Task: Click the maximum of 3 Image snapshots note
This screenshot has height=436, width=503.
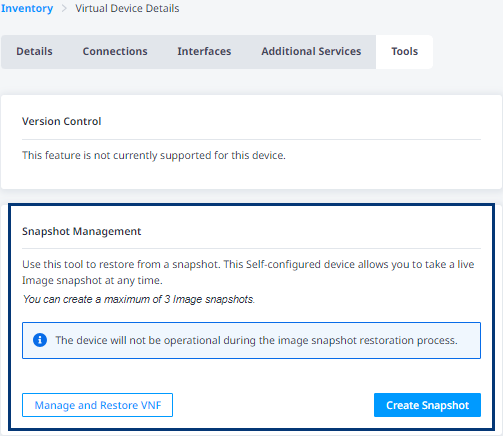Action: pyautogui.click(x=139, y=299)
